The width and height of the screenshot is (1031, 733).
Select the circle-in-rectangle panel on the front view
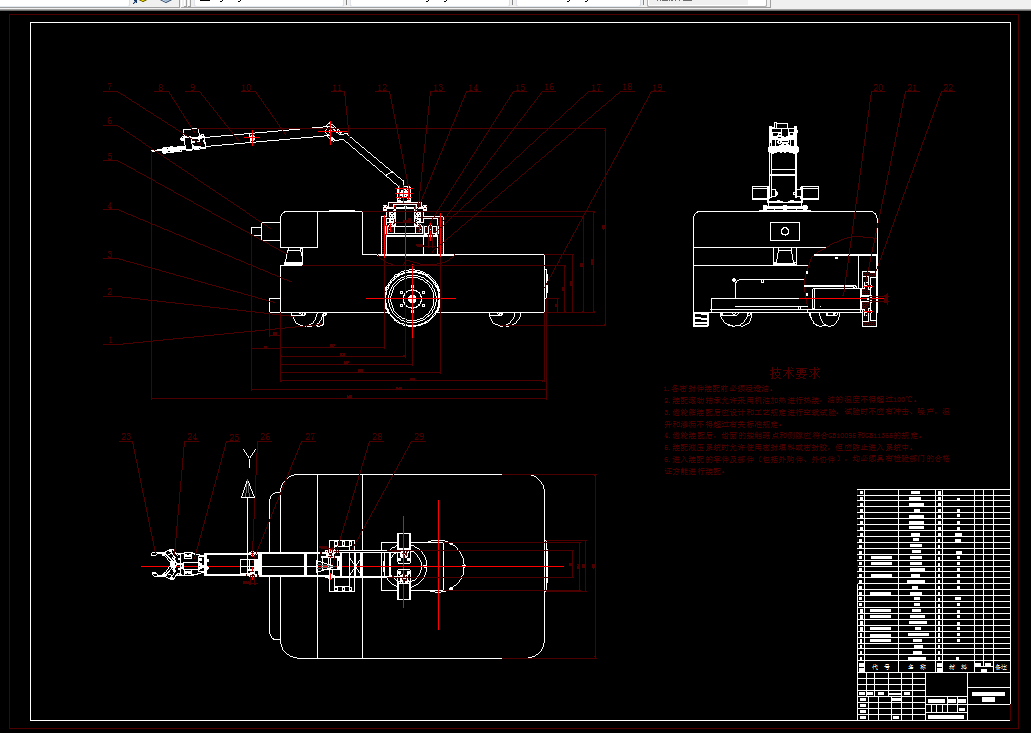coord(784,231)
